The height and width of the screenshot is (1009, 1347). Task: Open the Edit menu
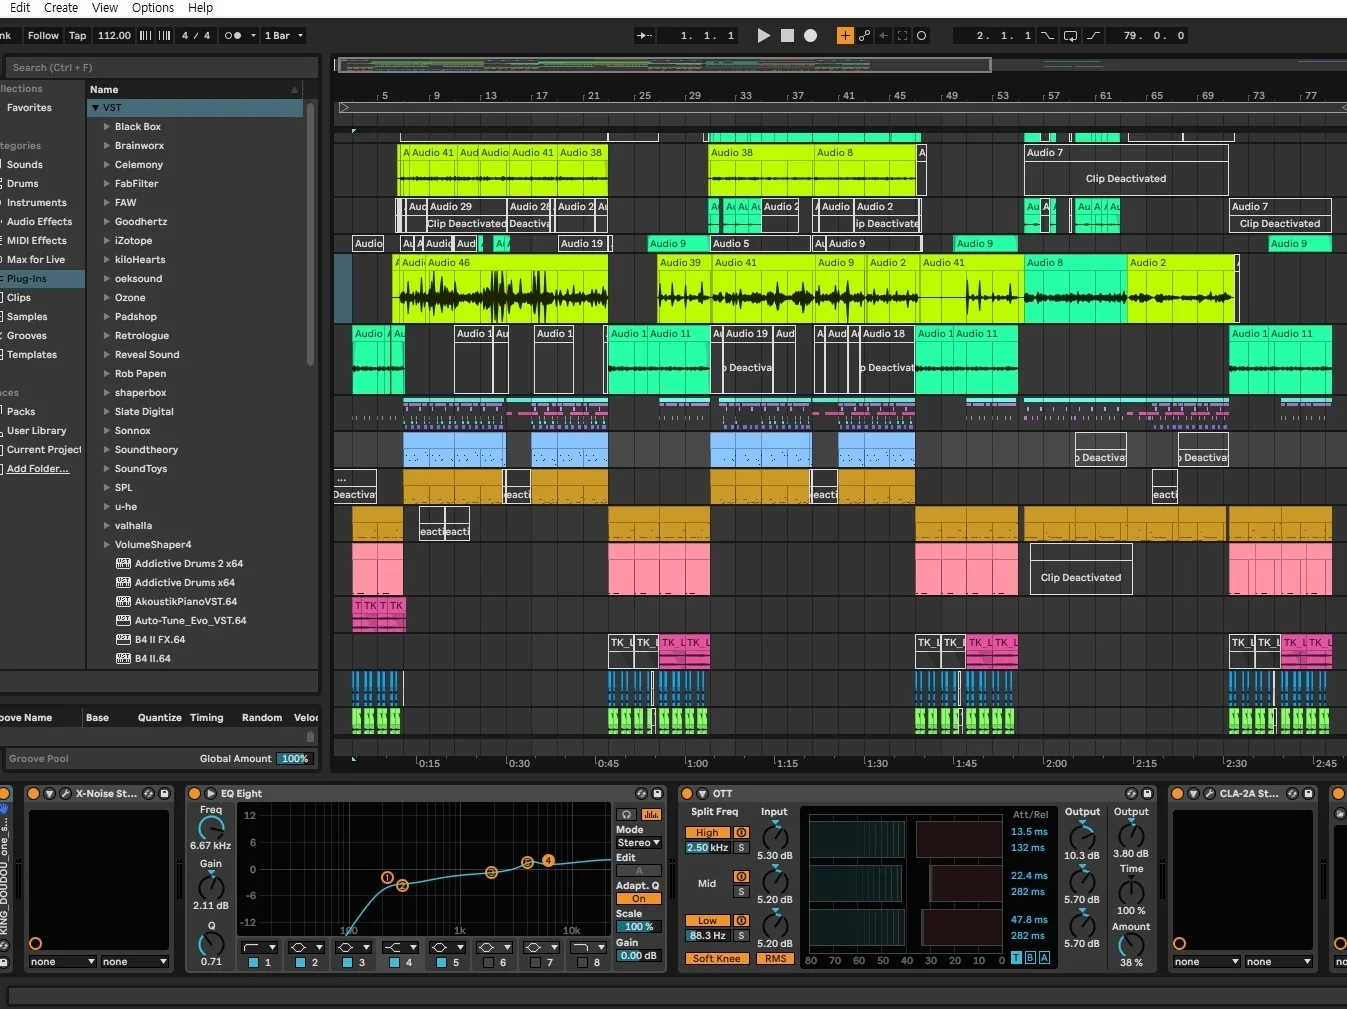click(20, 8)
